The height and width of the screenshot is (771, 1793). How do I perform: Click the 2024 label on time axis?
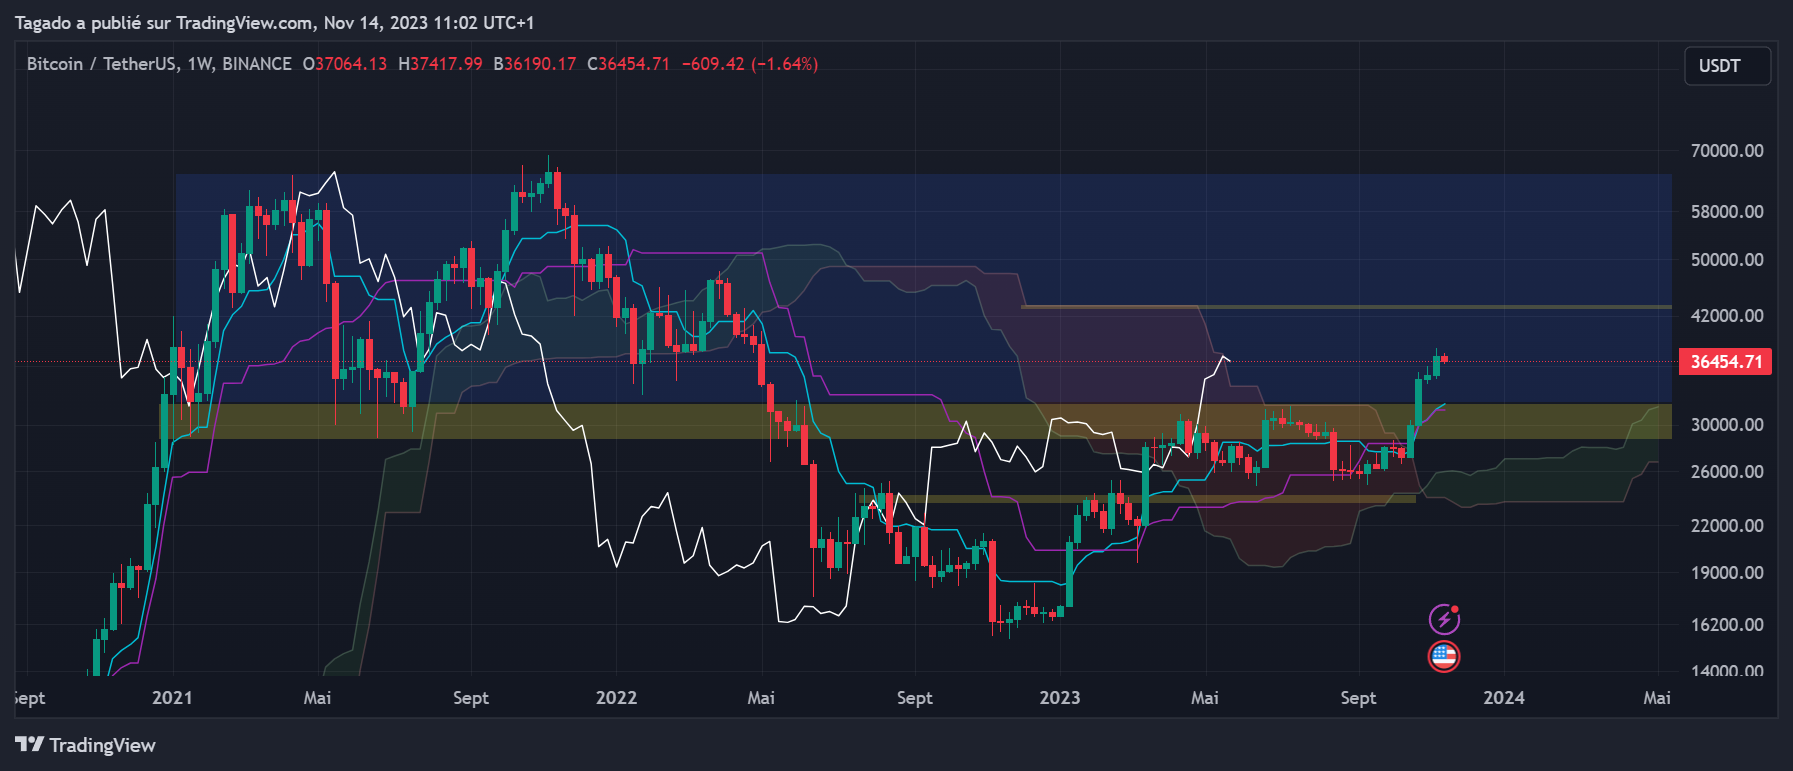pos(1504,698)
